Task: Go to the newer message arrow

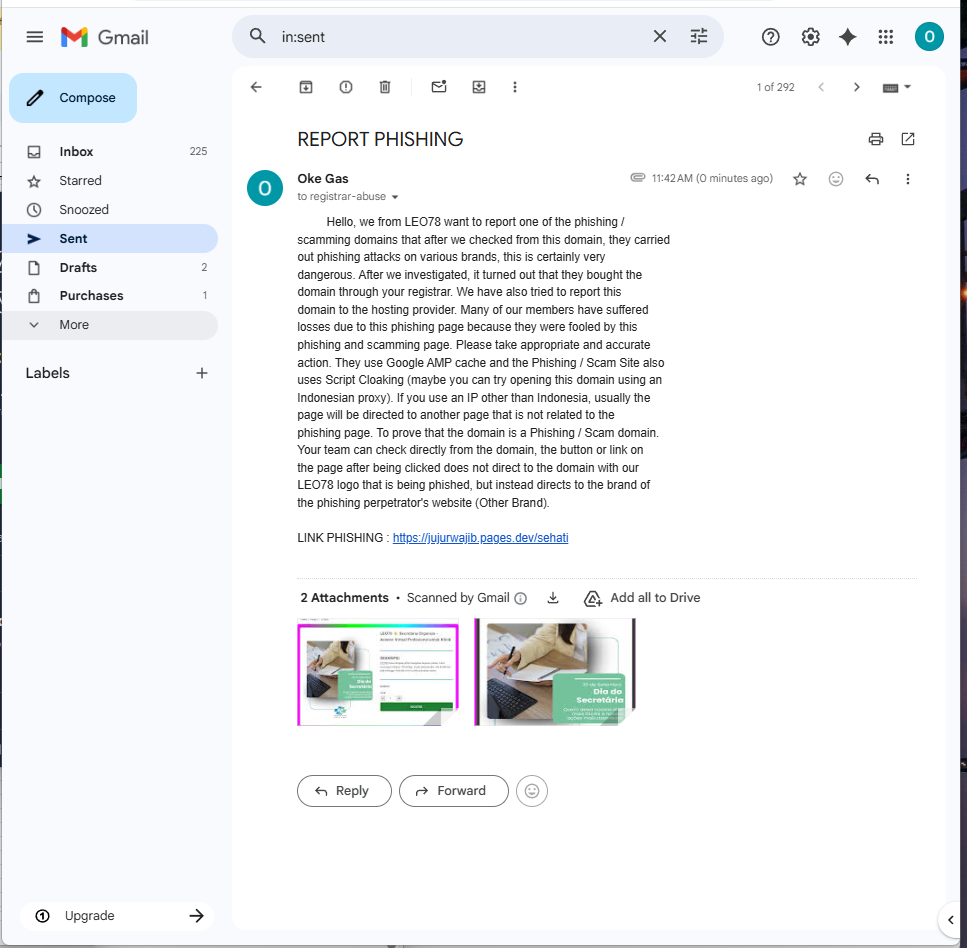Action: (x=821, y=87)
